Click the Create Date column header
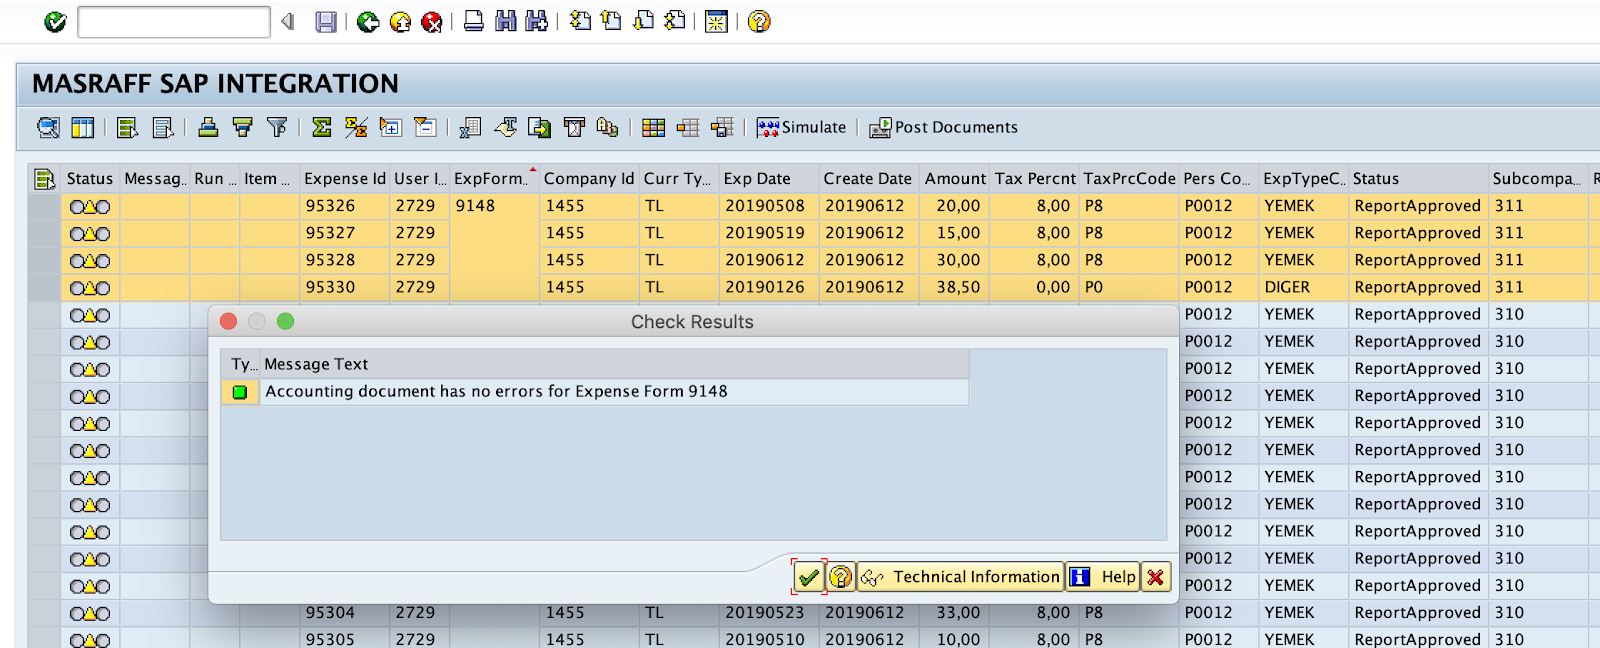 (868, 179)
